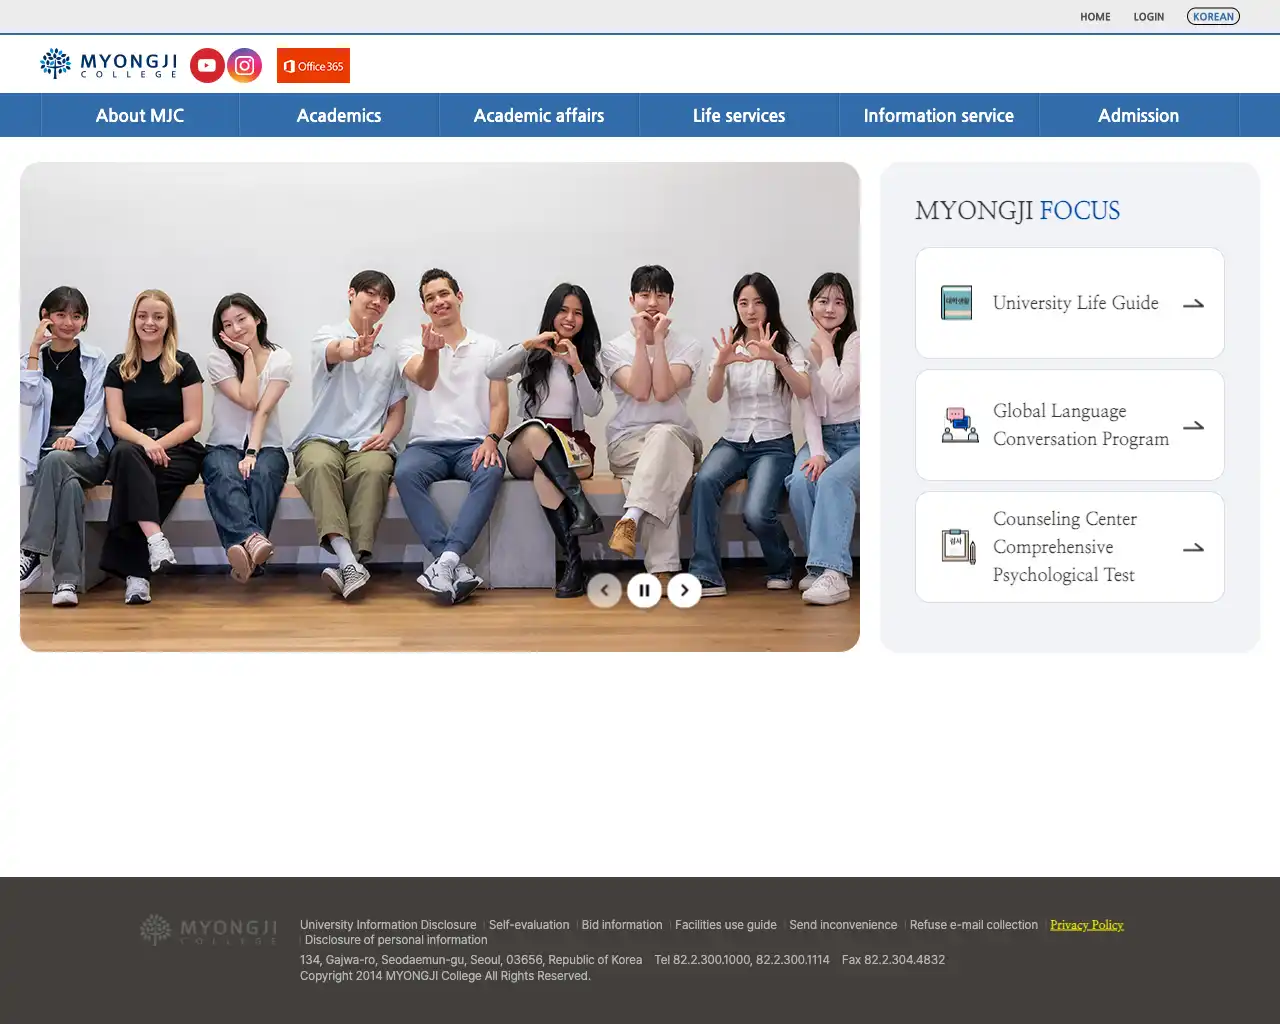Click the Tel 82.2.300.1000 text
Screen dimensions: 1280x1024
[742, 960]
